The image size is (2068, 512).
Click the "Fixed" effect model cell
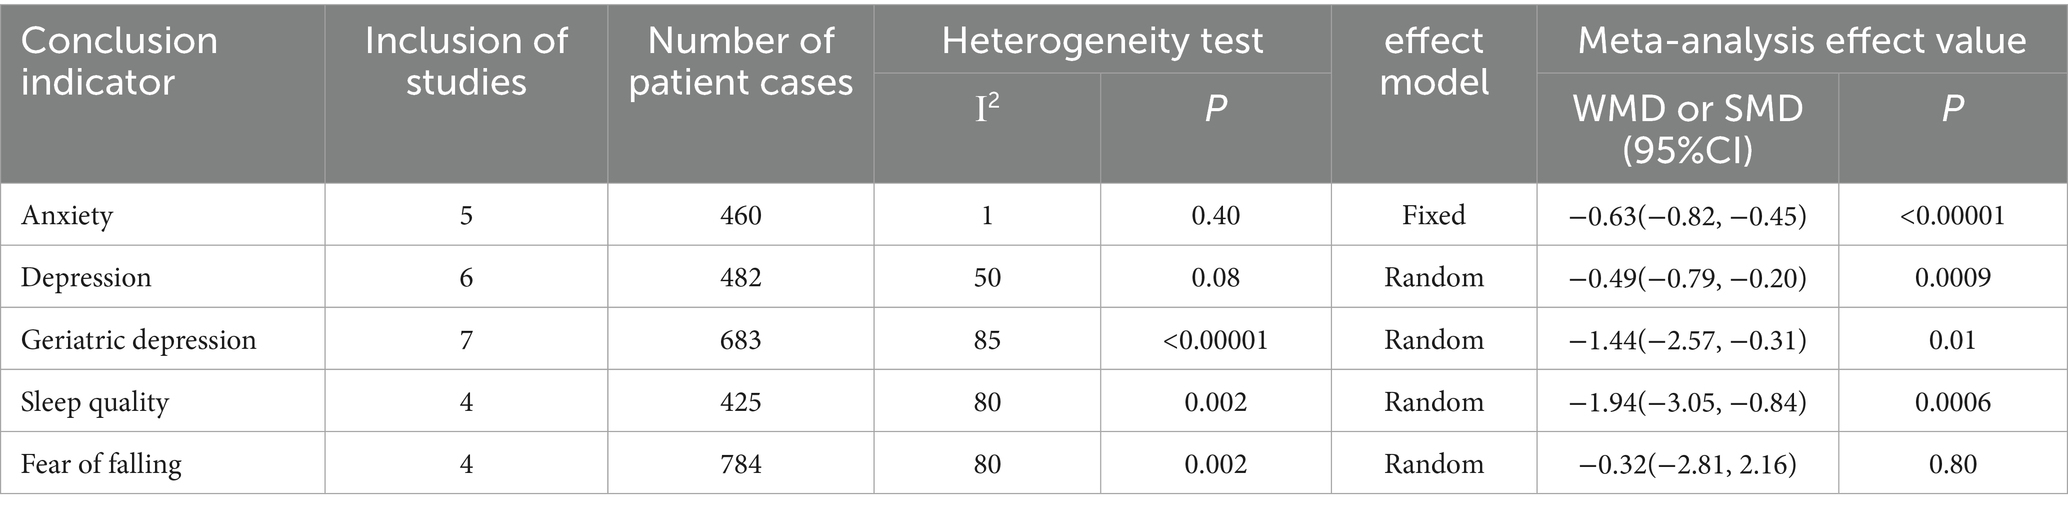pyautogui.click(x=1433, y=215)
